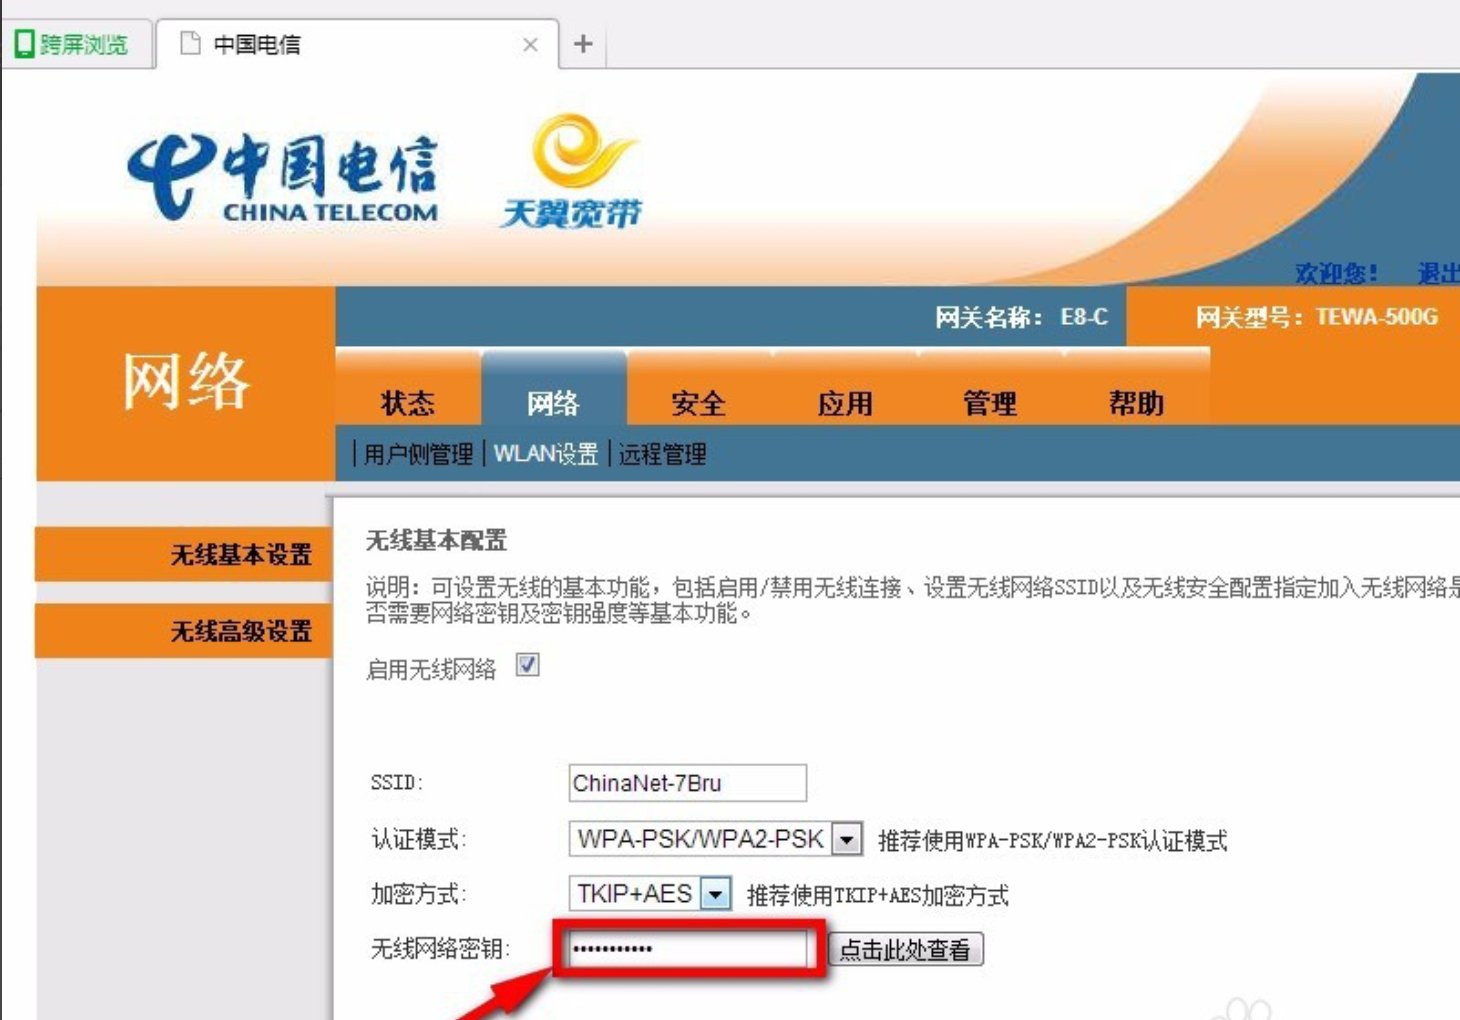
Task: Open the 应用 tab
Action: click(845, 402)
